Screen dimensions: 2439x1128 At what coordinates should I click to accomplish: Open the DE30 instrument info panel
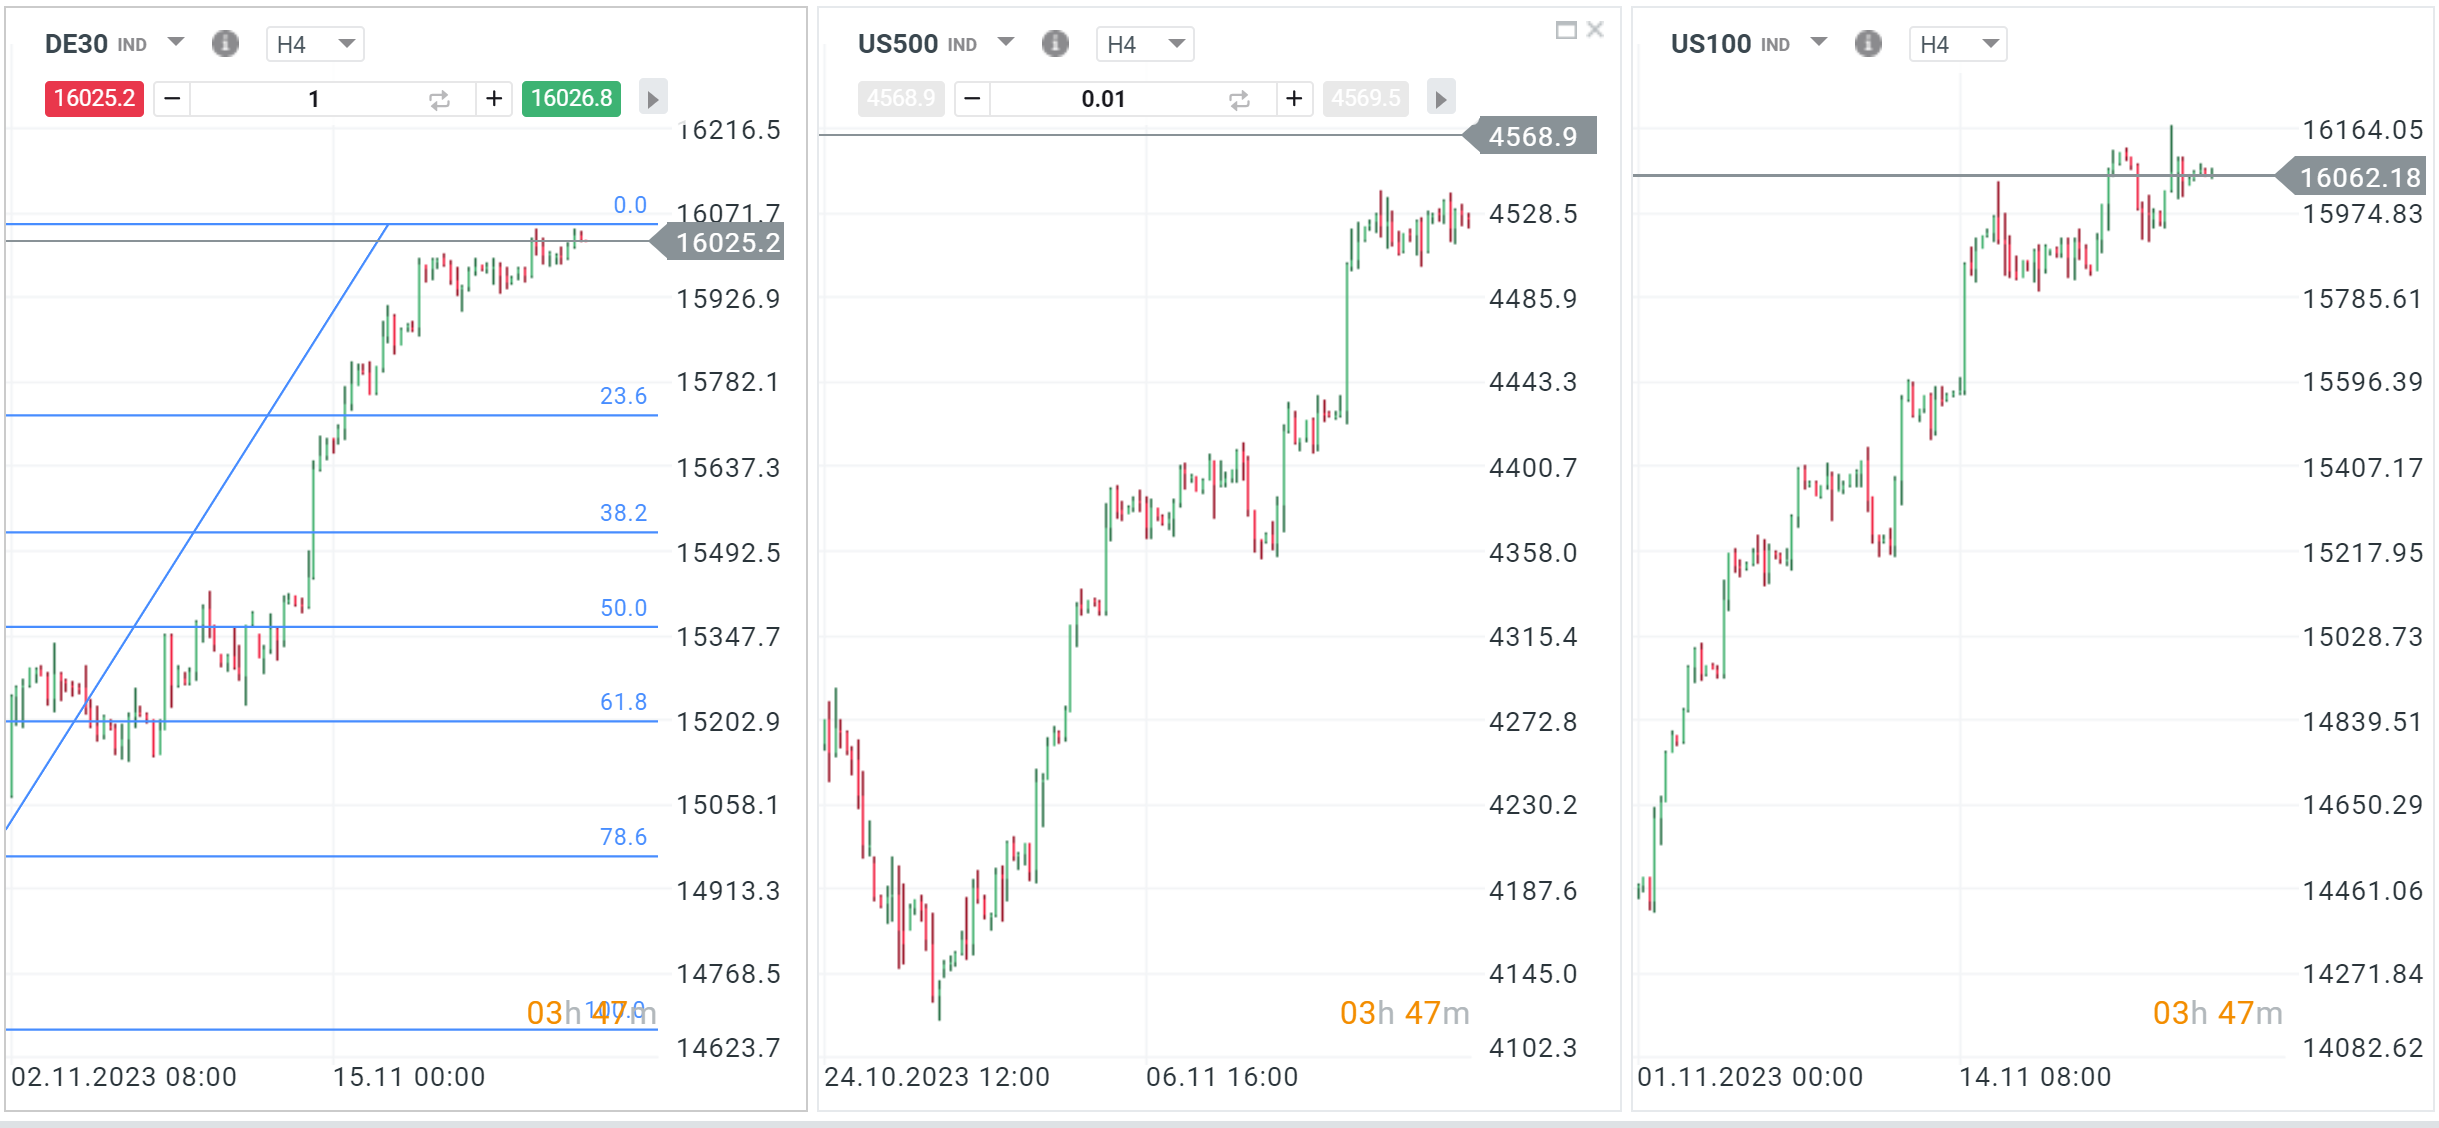click(x=225, y=43)
